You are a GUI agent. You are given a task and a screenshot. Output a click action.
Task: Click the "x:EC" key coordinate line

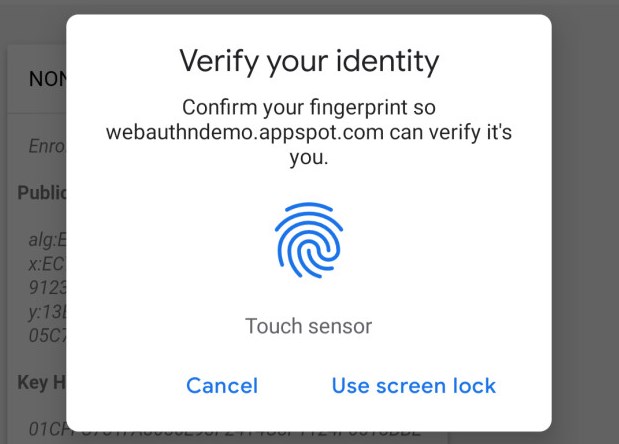(46, 263)
